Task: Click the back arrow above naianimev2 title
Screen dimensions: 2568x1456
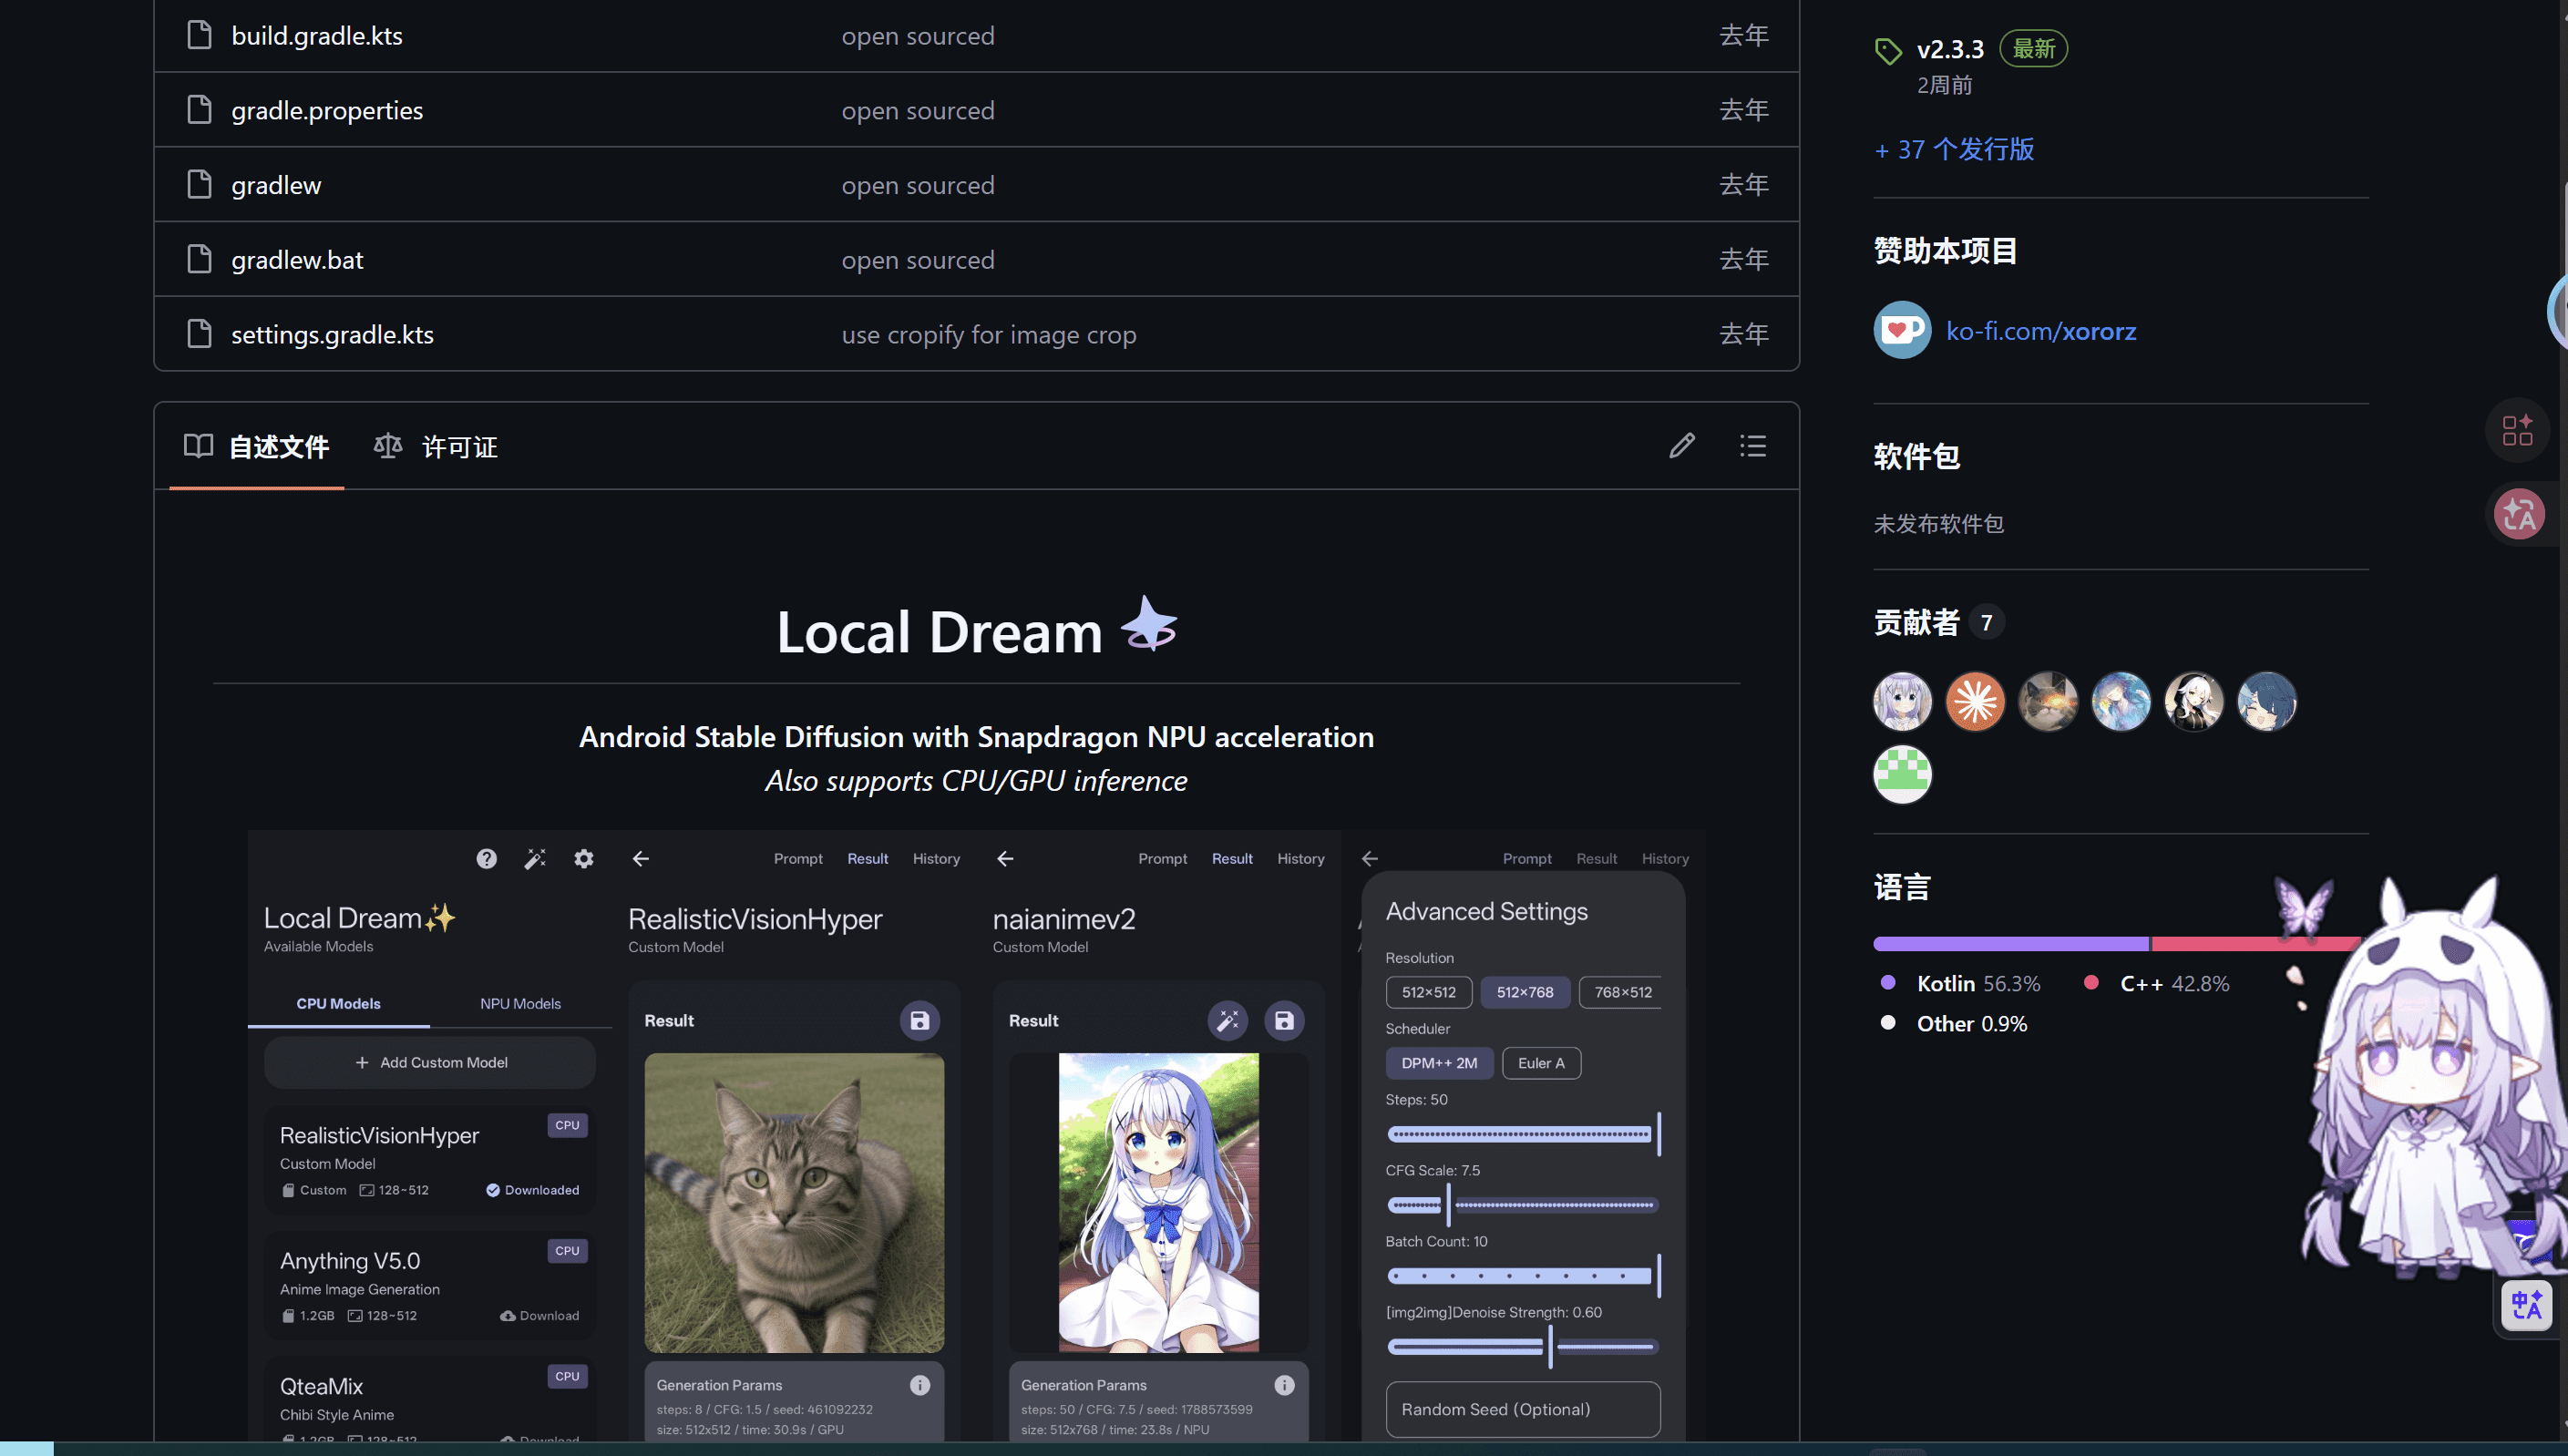Action: pos(1005,859)
